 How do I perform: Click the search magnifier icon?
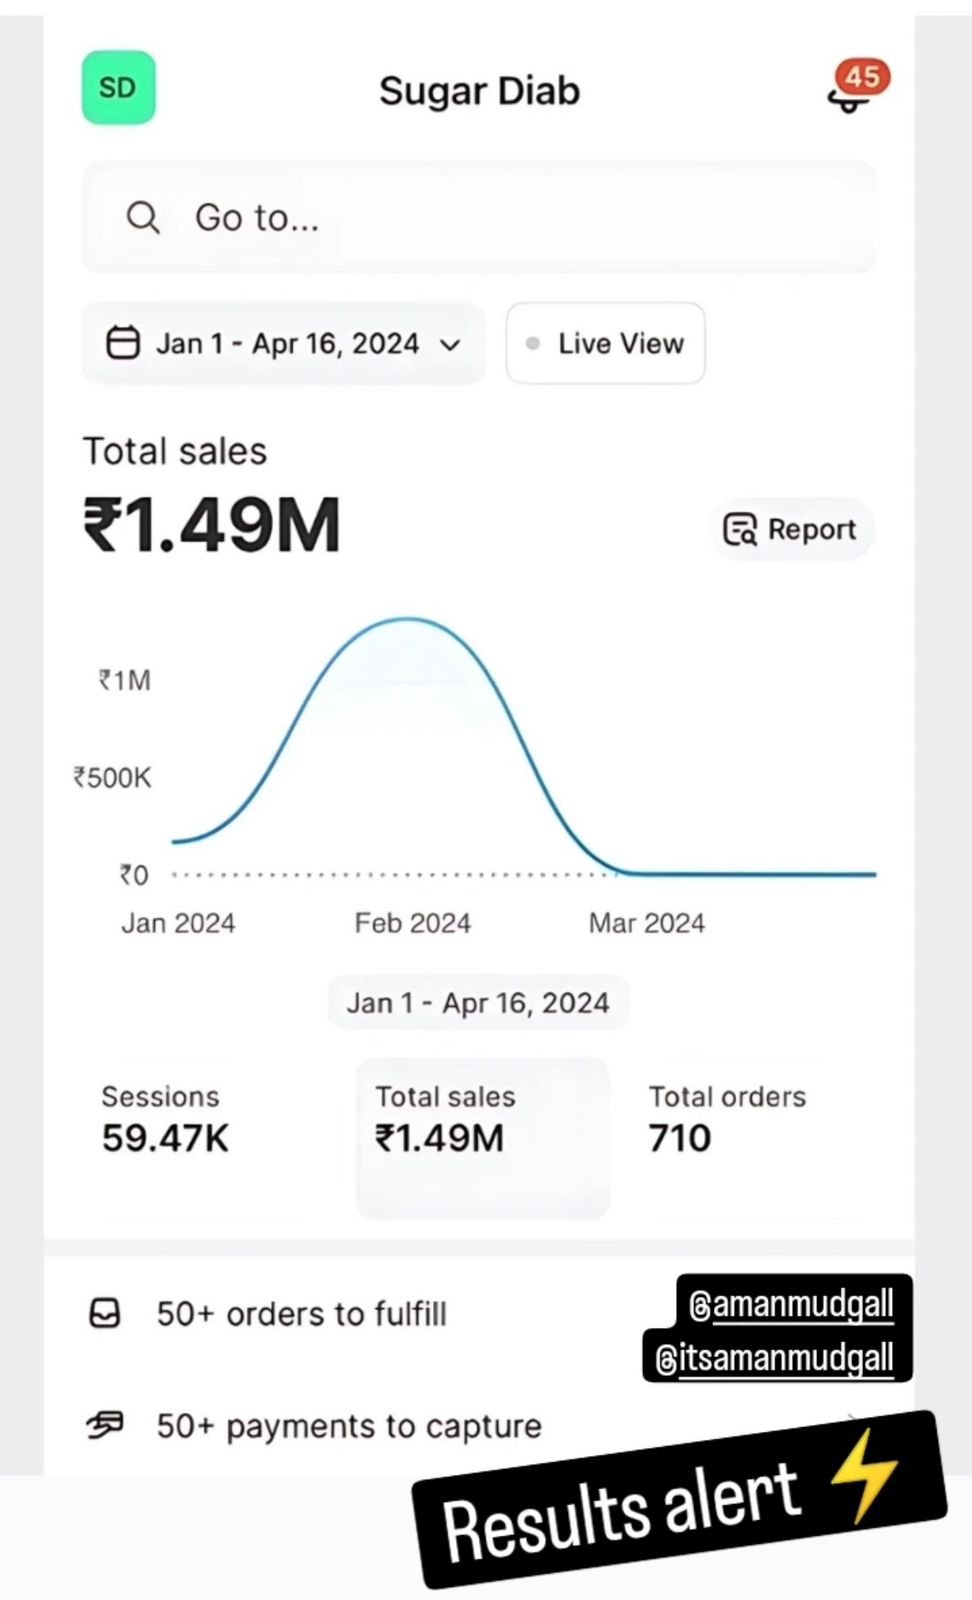[x=143, y=218]
